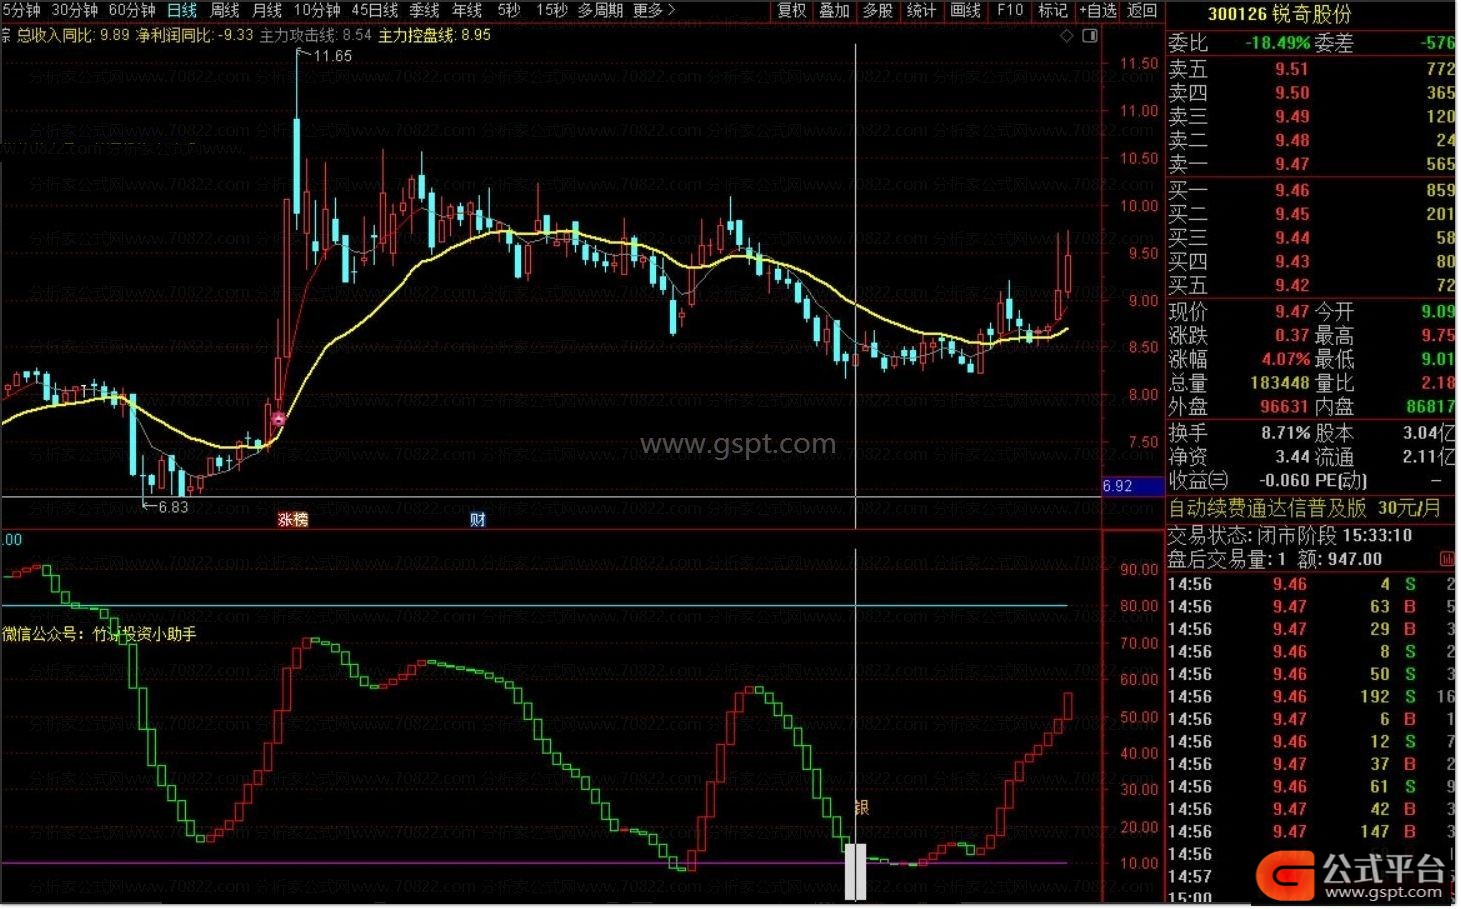Open the 多周期 multi-period selector

tap(600, 10)
